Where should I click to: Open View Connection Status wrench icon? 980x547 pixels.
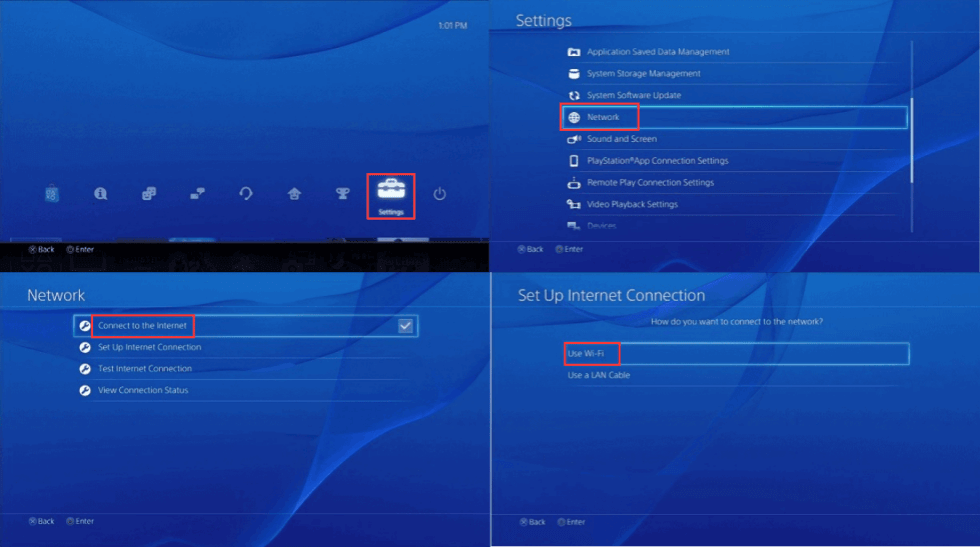(x=85, y=391)
